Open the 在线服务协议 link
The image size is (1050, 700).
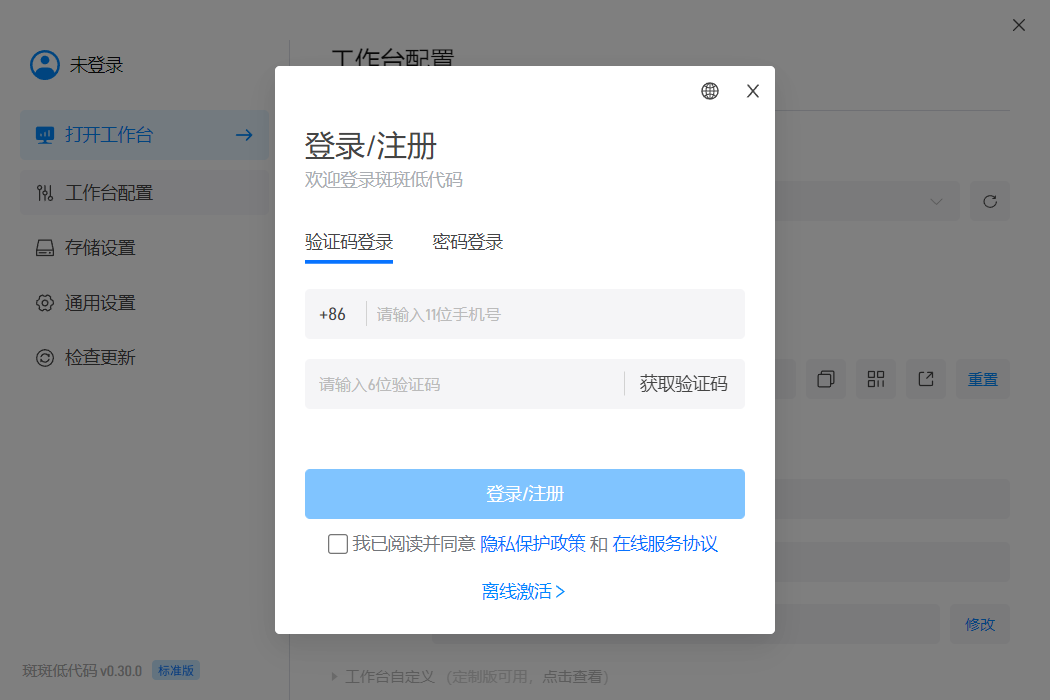coord(664,544)
